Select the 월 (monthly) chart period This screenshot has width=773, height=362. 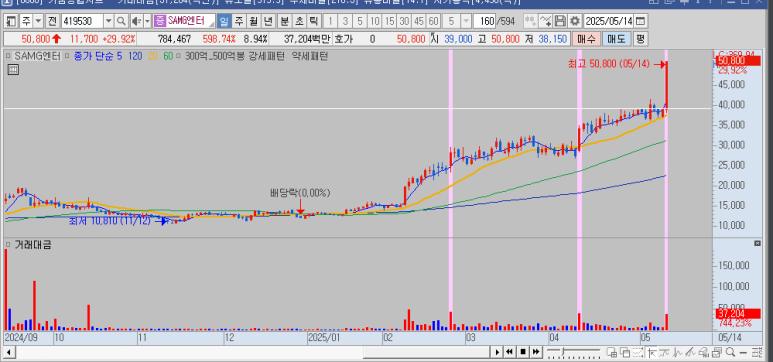click(253, 21)
